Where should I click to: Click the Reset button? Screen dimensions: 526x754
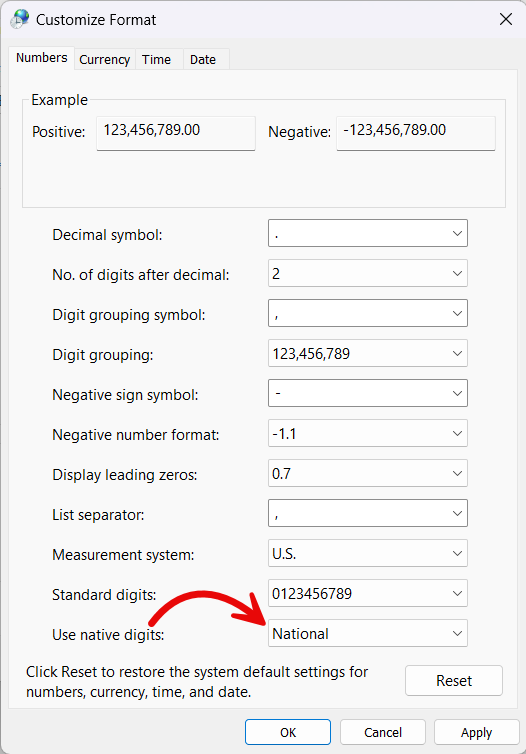[454, 680]
